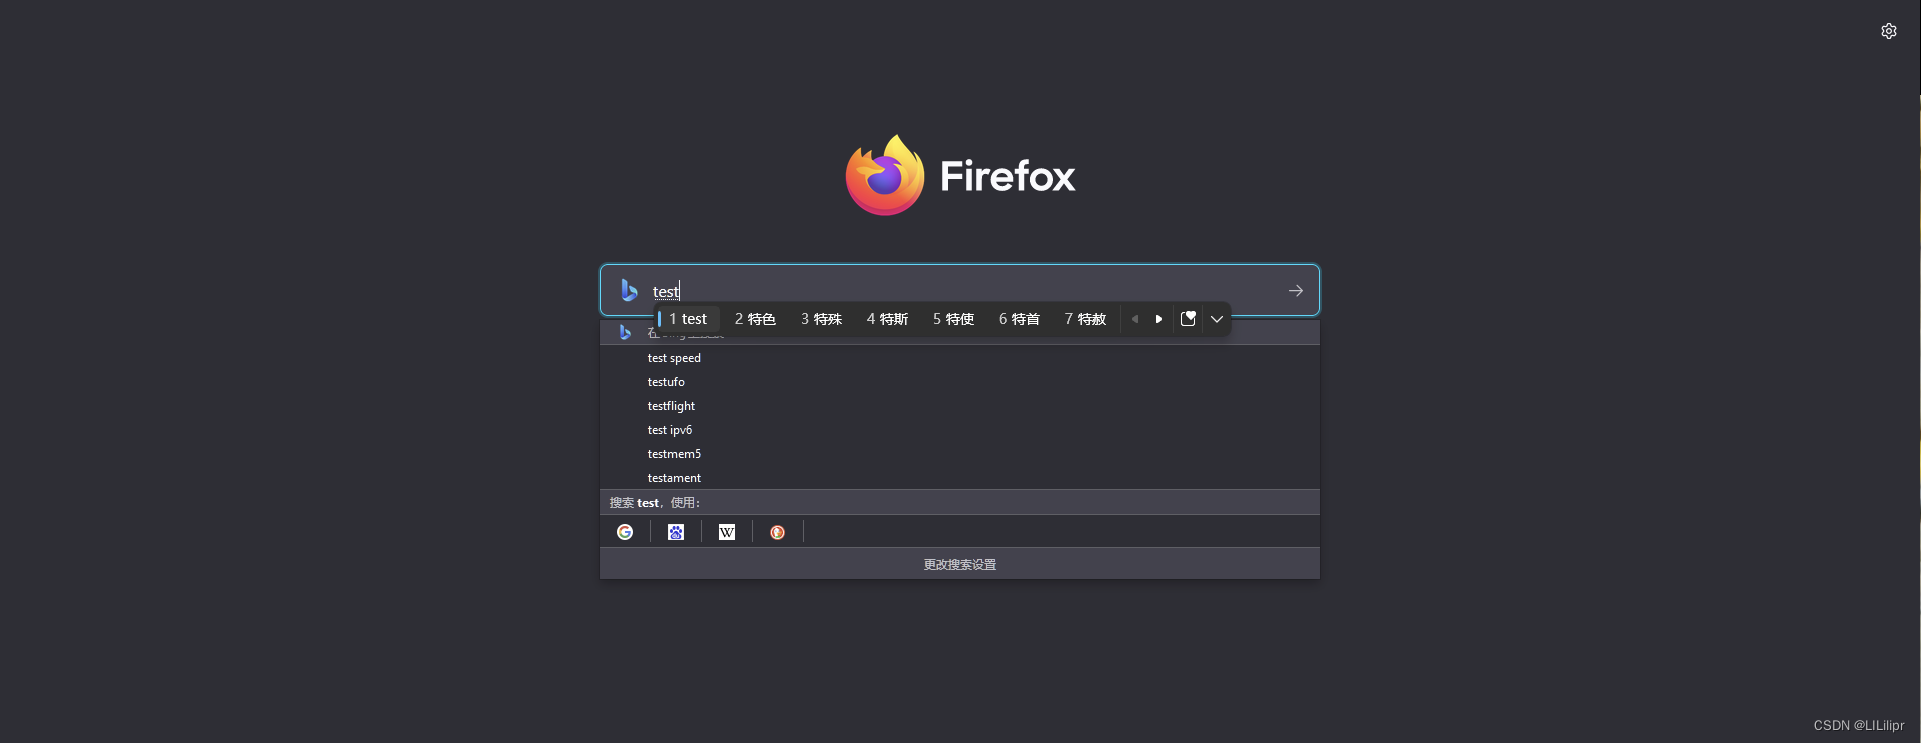Screen dimensions: 1921x743
Task: Search with Baidu engine icon
Action: [x=676, y=532]
